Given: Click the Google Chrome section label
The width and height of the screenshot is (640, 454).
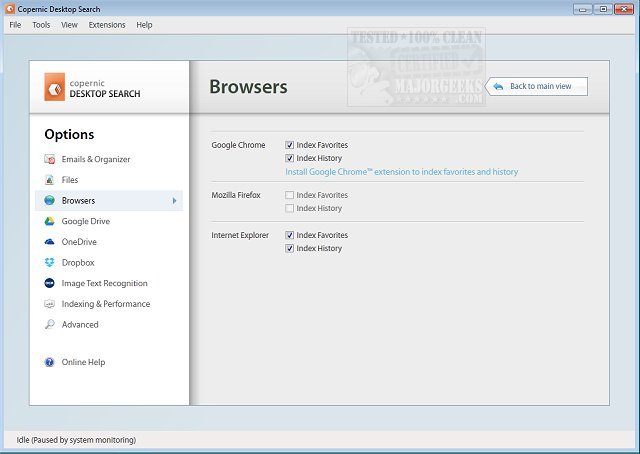Looking at the screenshot, I should [238, 145].
